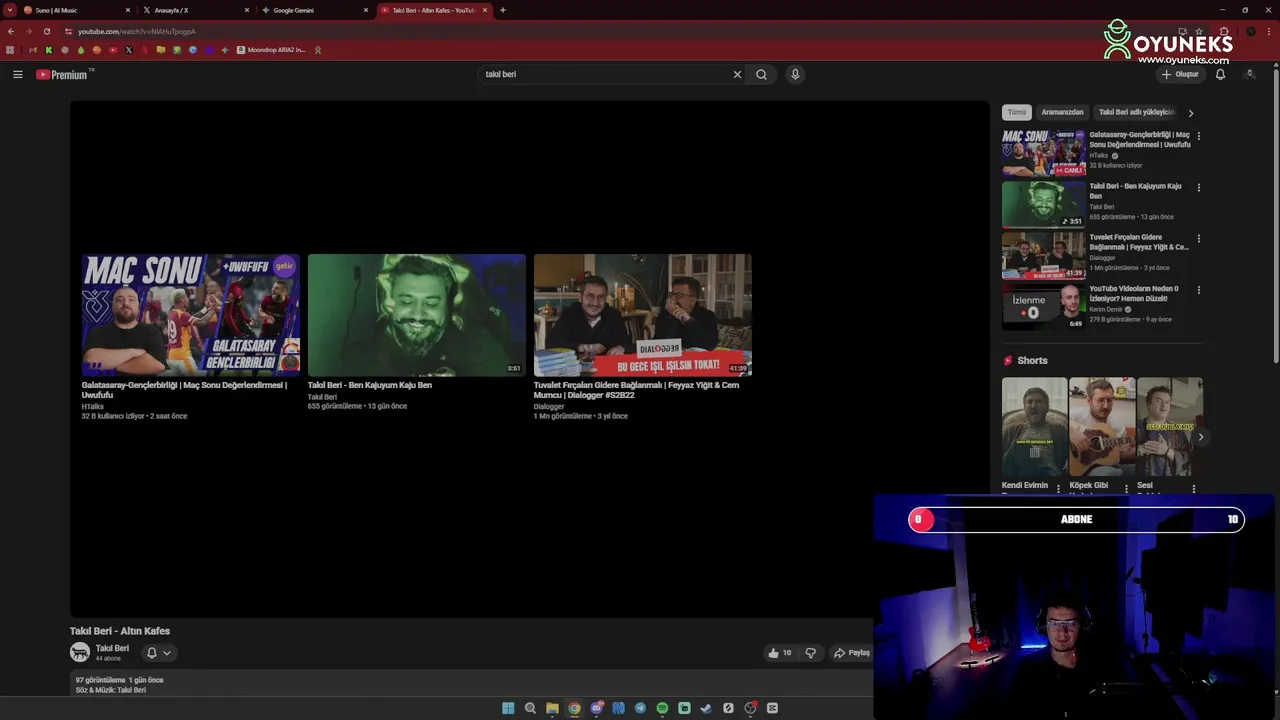Select the Tümü filter chip
1280x720 pixels.
[1016, 112]
